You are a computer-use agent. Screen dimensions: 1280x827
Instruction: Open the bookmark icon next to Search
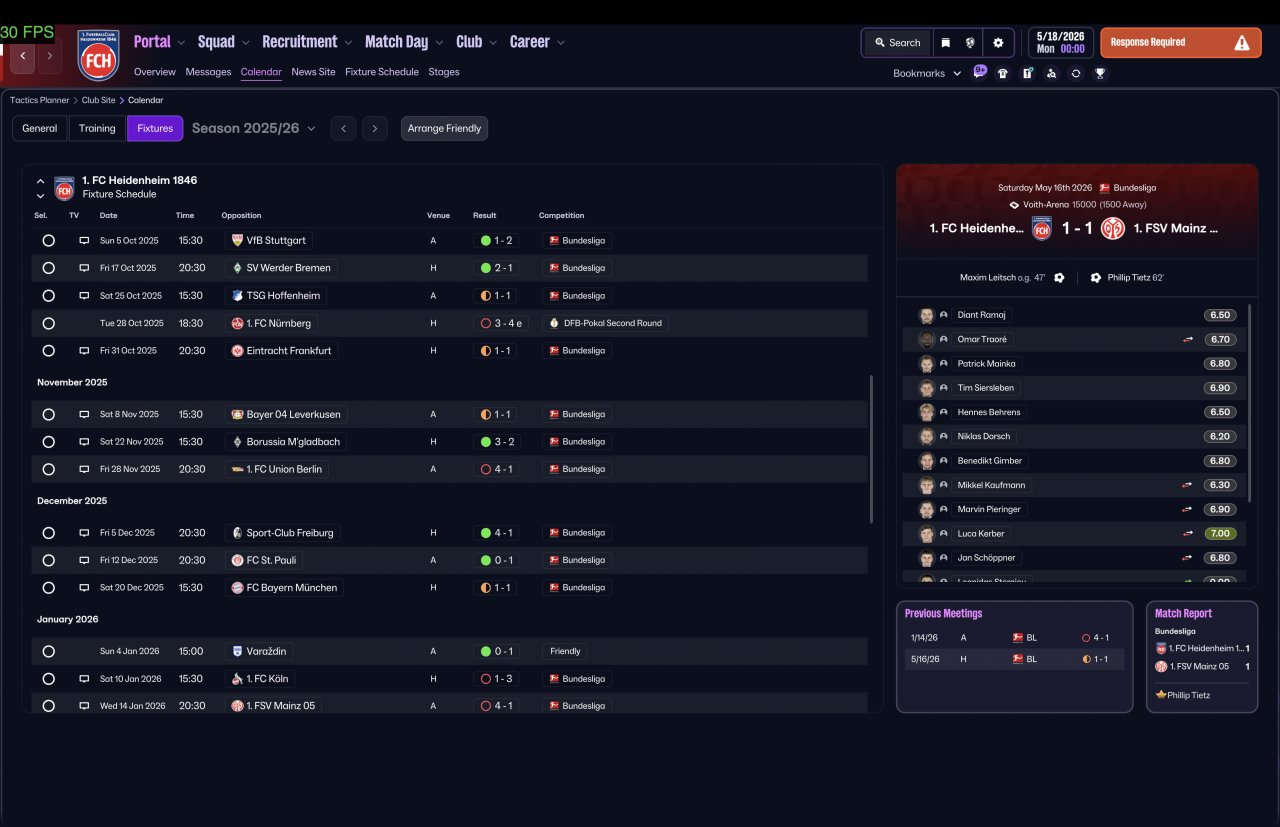(945, 43)
